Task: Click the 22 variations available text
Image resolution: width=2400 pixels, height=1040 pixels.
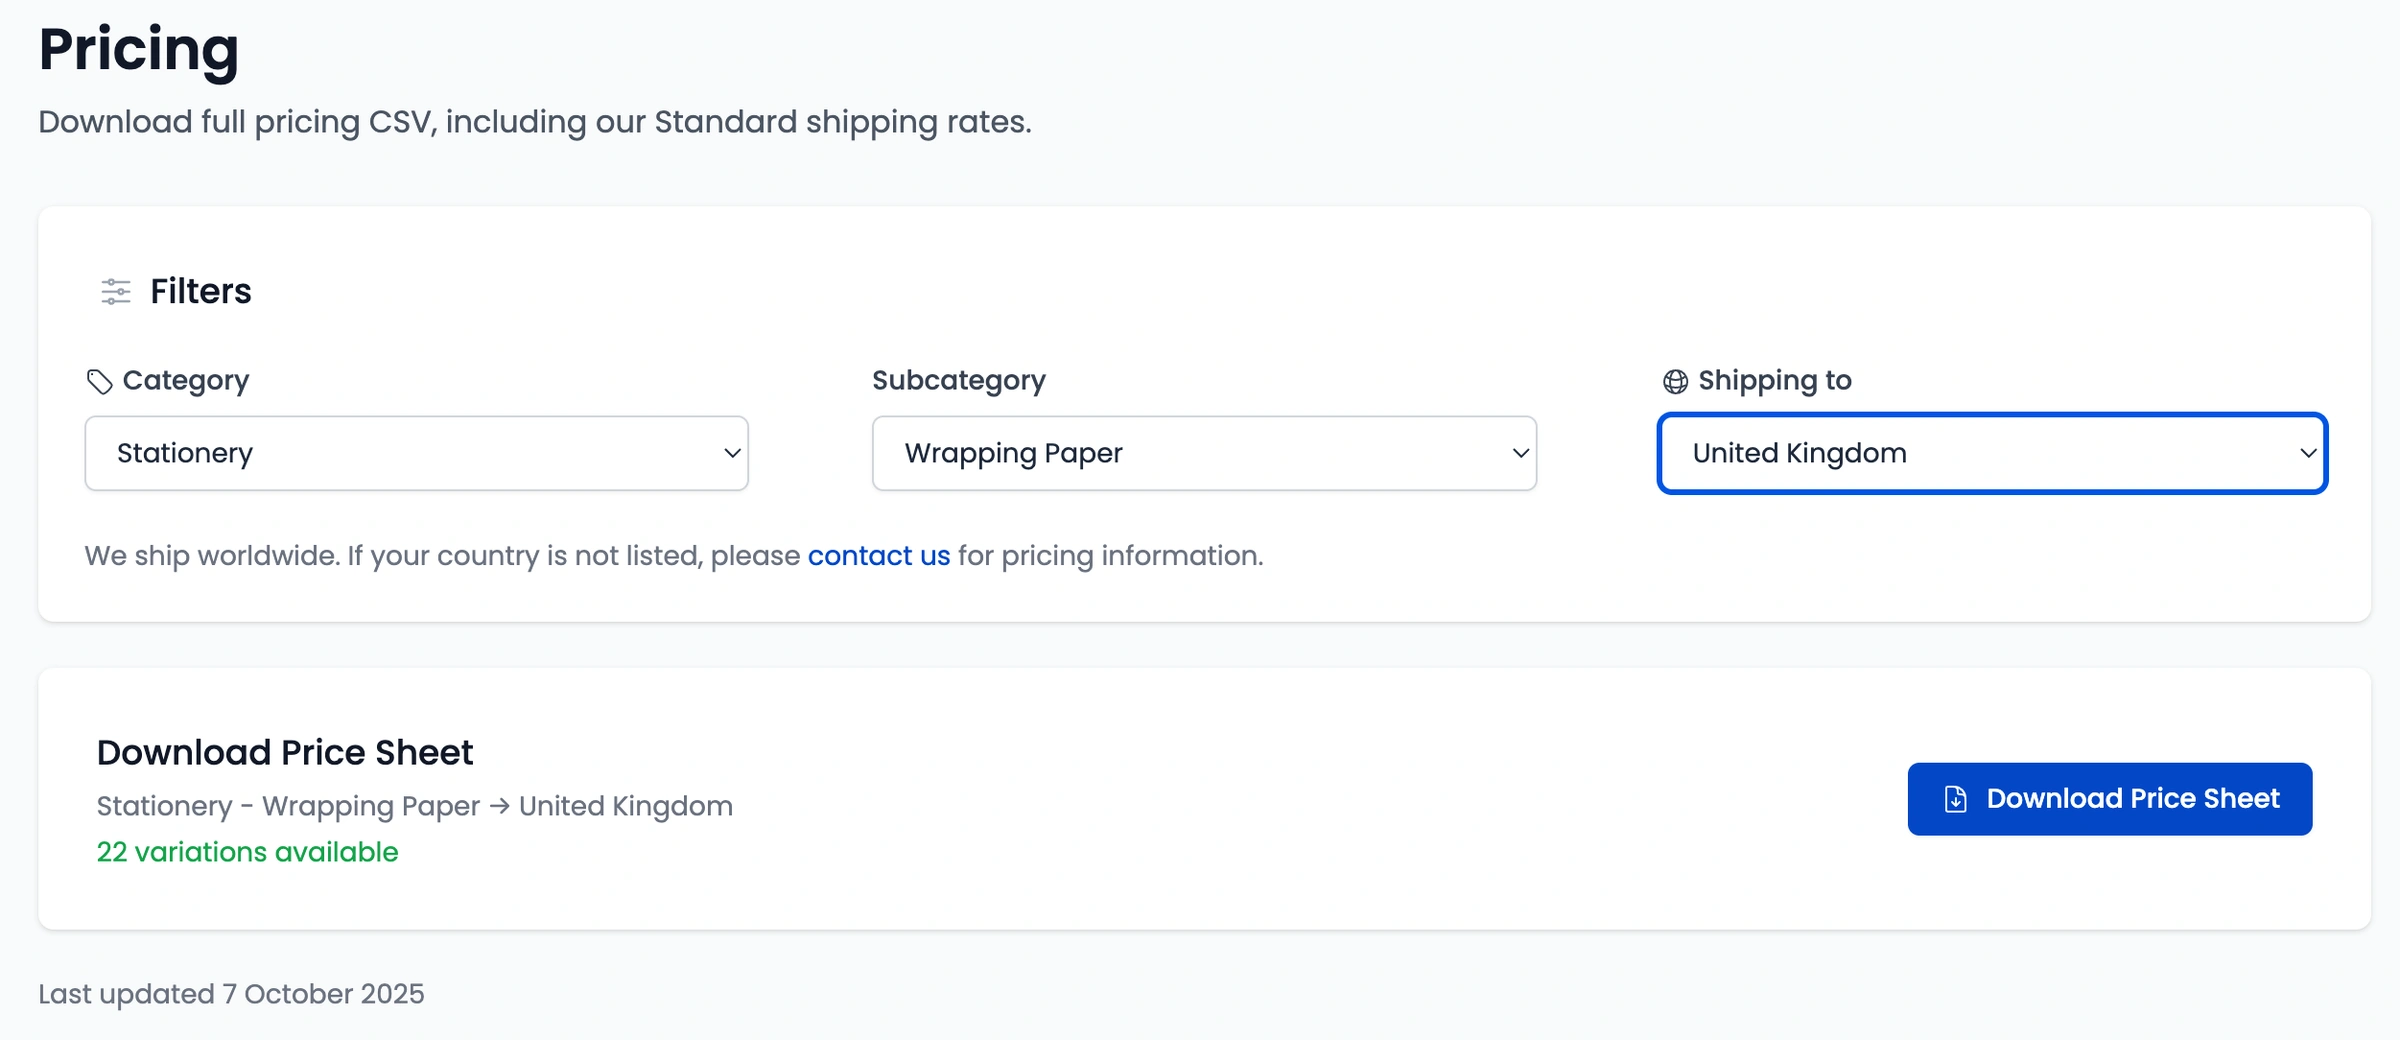Action: coord(246,852)
